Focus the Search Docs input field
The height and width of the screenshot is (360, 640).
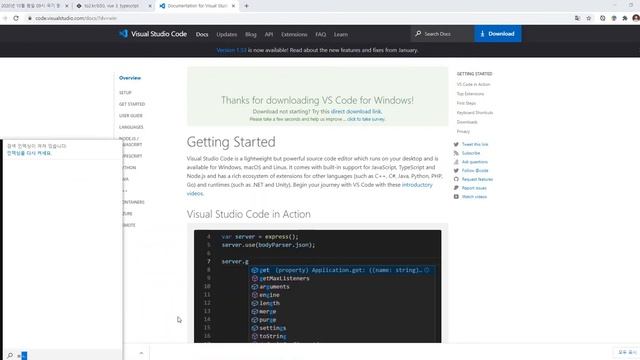(442, 34)
